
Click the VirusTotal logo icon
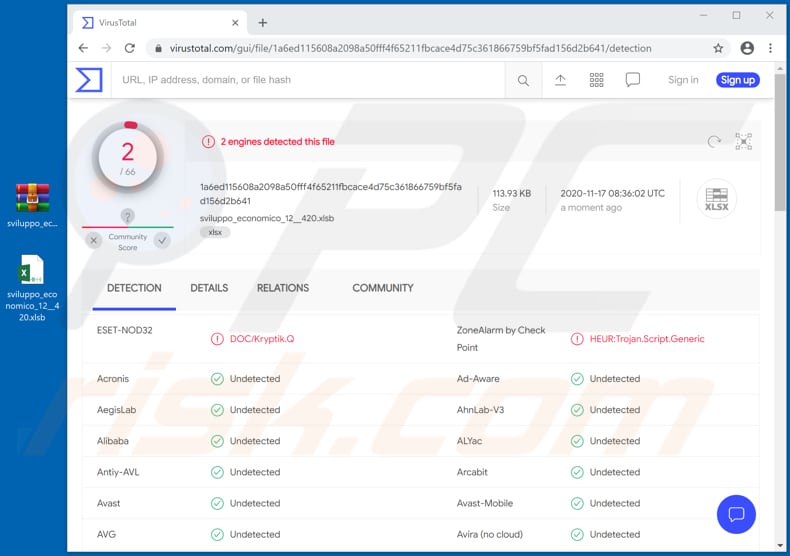(x=89, y=80)
